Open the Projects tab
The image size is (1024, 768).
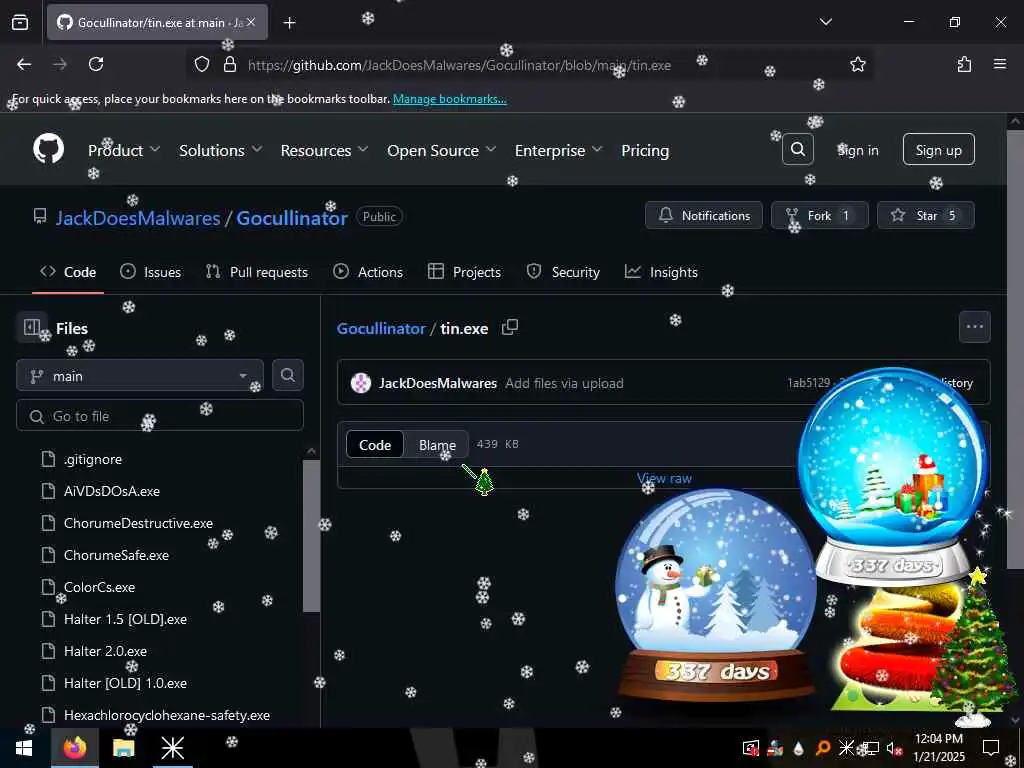(464, 272)
